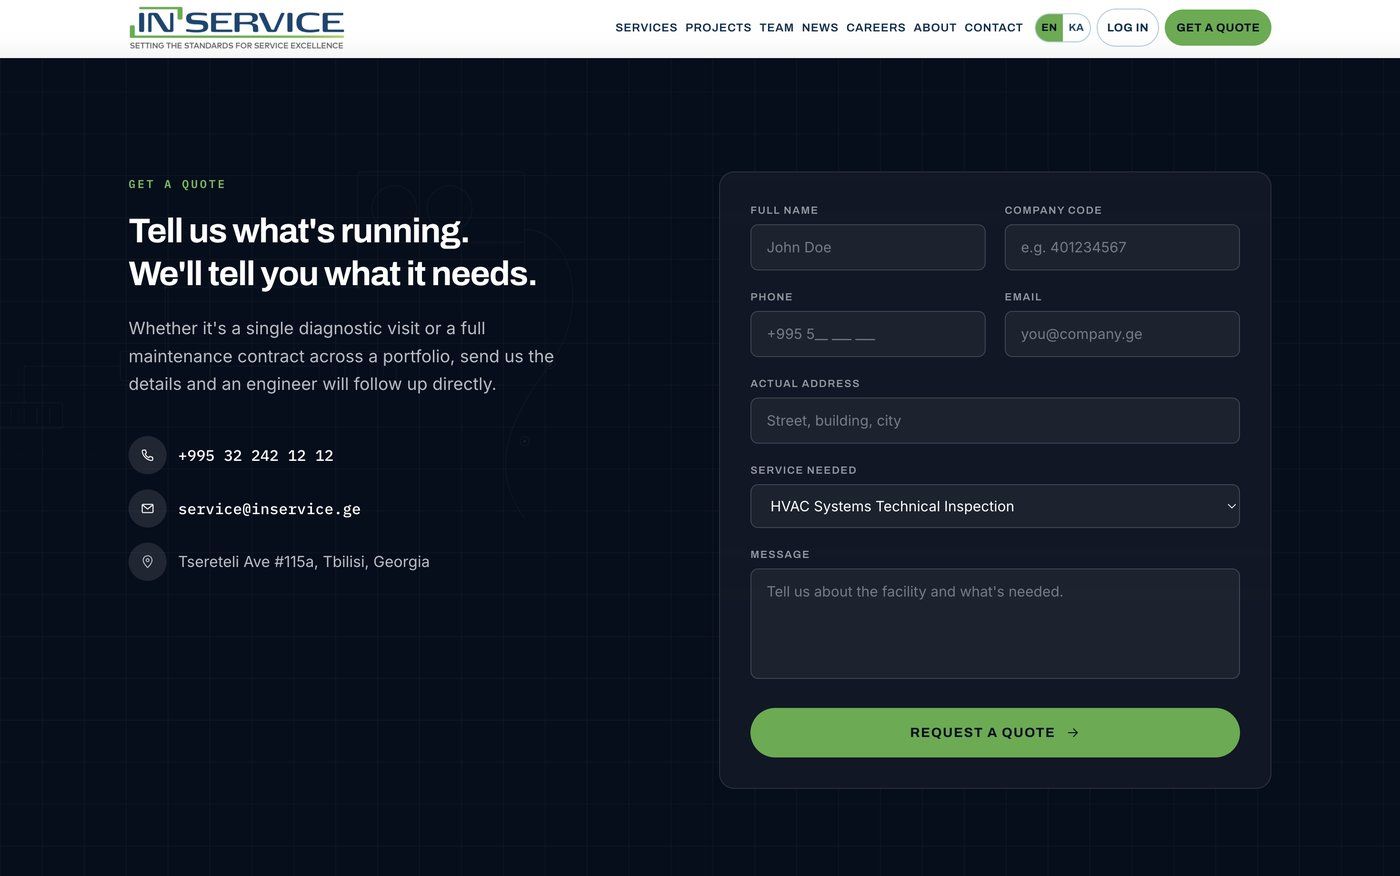The width and height of the screenshot is (1400, 876).
Task: Focus the Email input field
Action: coord(1122,334)
